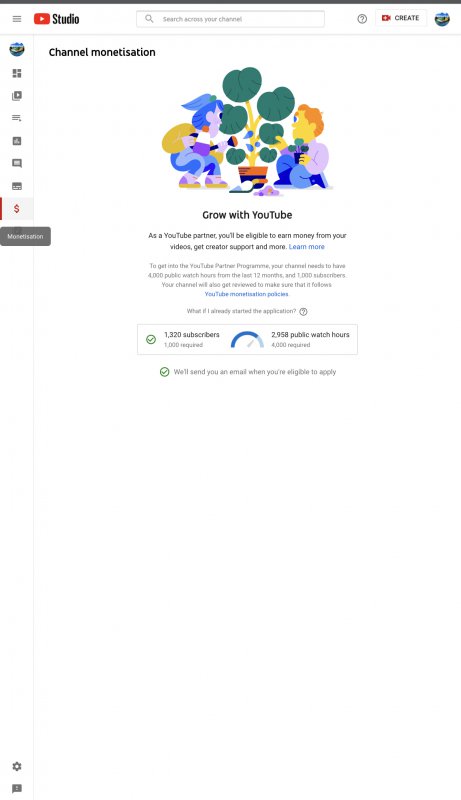Open the Playlists sidebar icon

tap(17, 118)
